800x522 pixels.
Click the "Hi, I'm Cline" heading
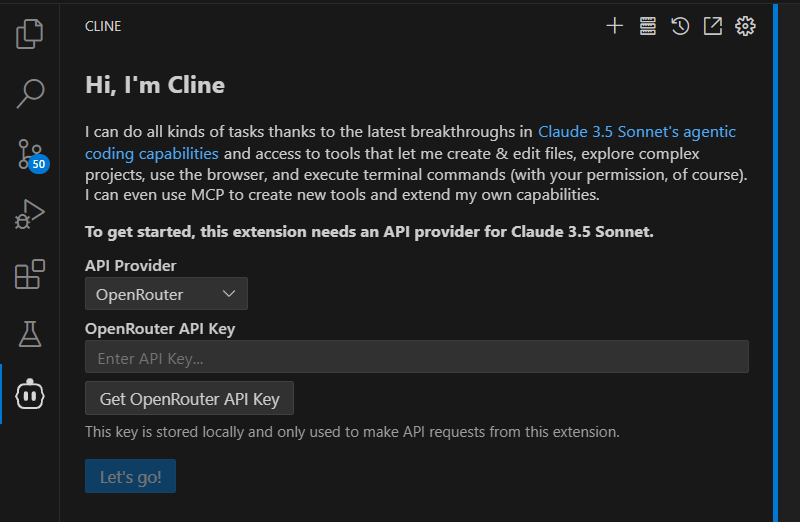[155, 85]
